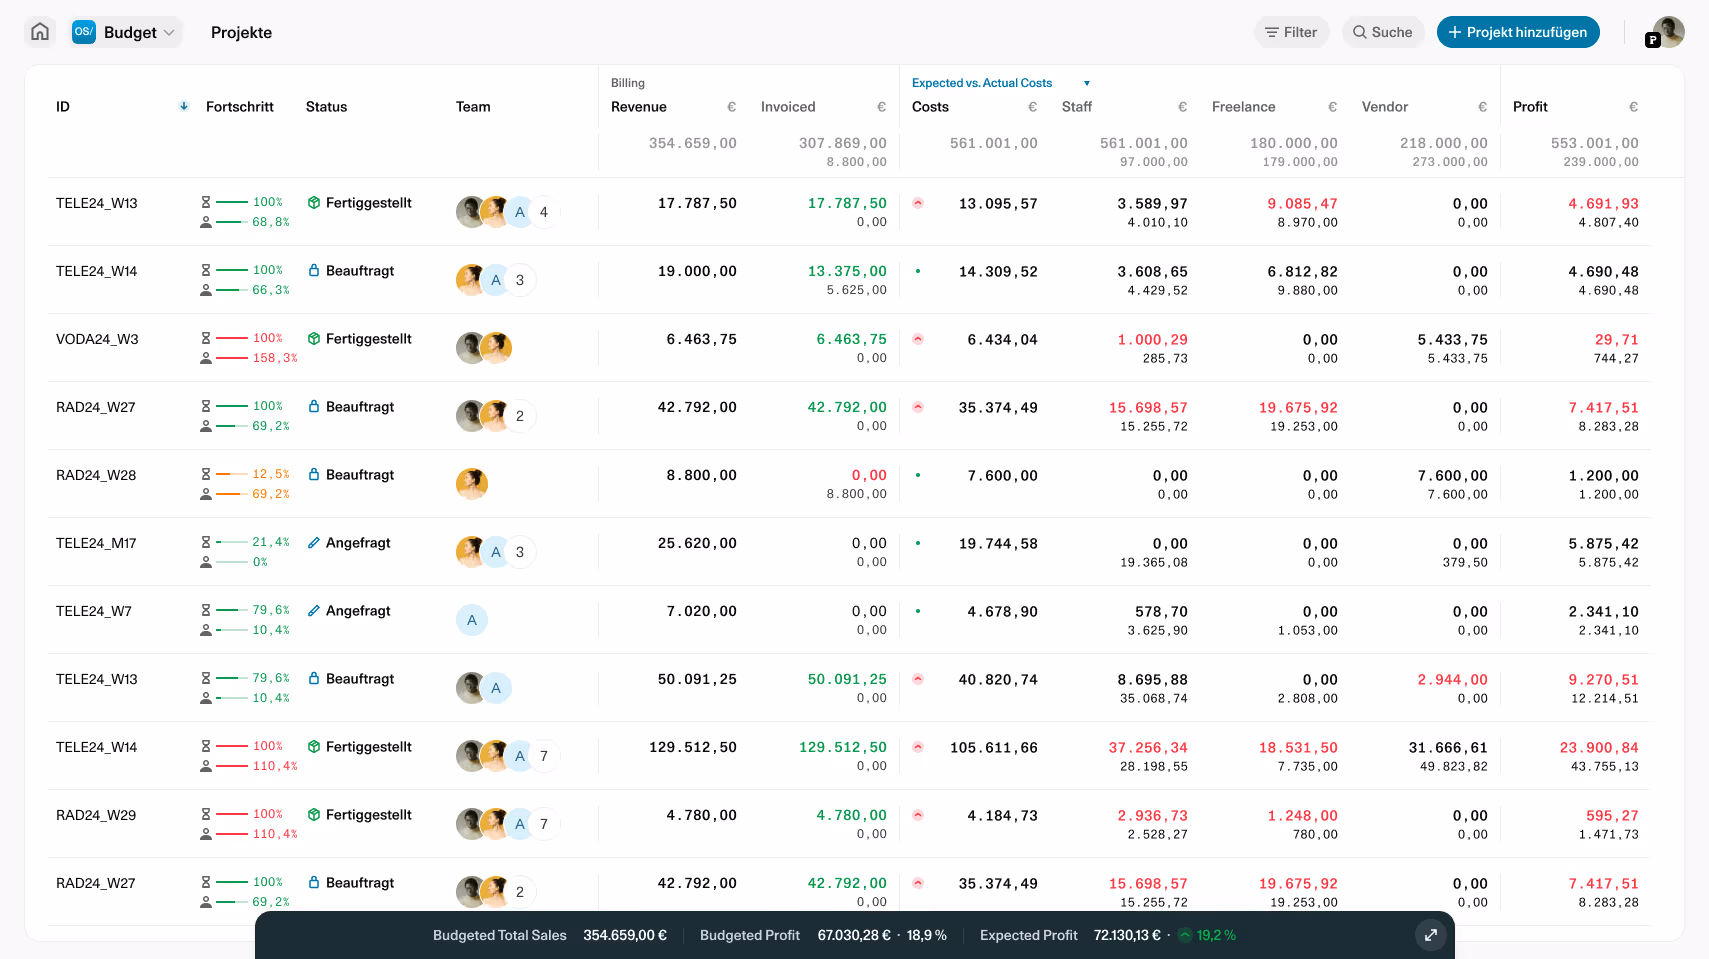The image size is (1709, 959).
Task: Click the Status column header
Action: click(326, 107)
